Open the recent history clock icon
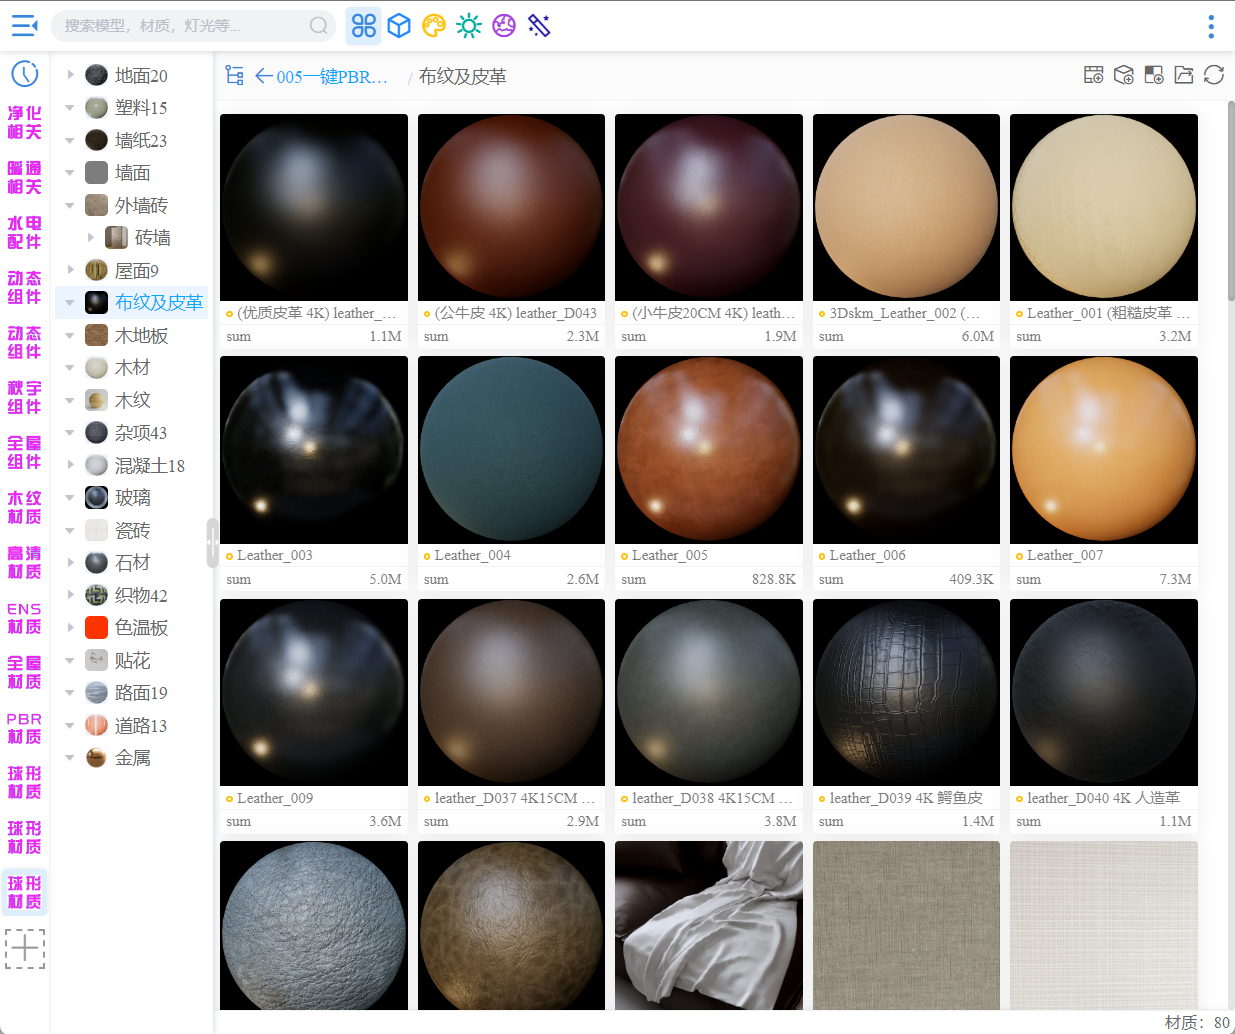Image resolution: width=1235 pixels, height=1034 pixels. tap(25, 73)
